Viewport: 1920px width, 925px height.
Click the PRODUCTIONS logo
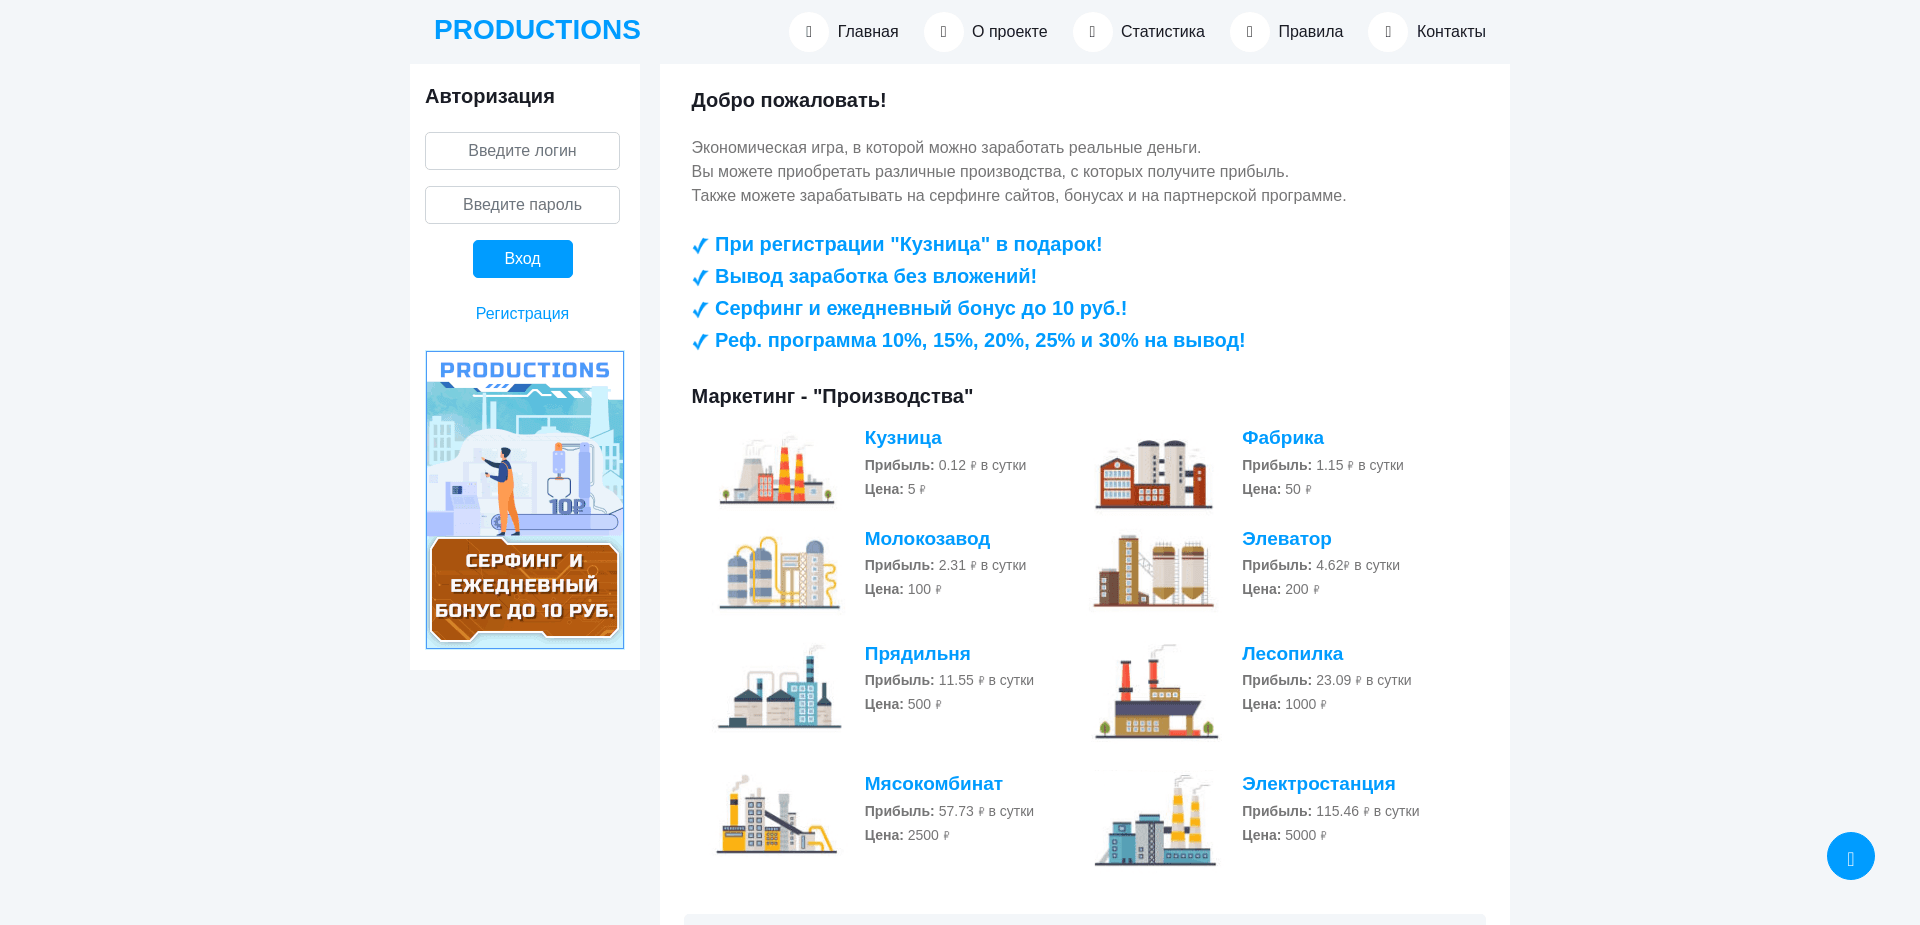point(537,29)
